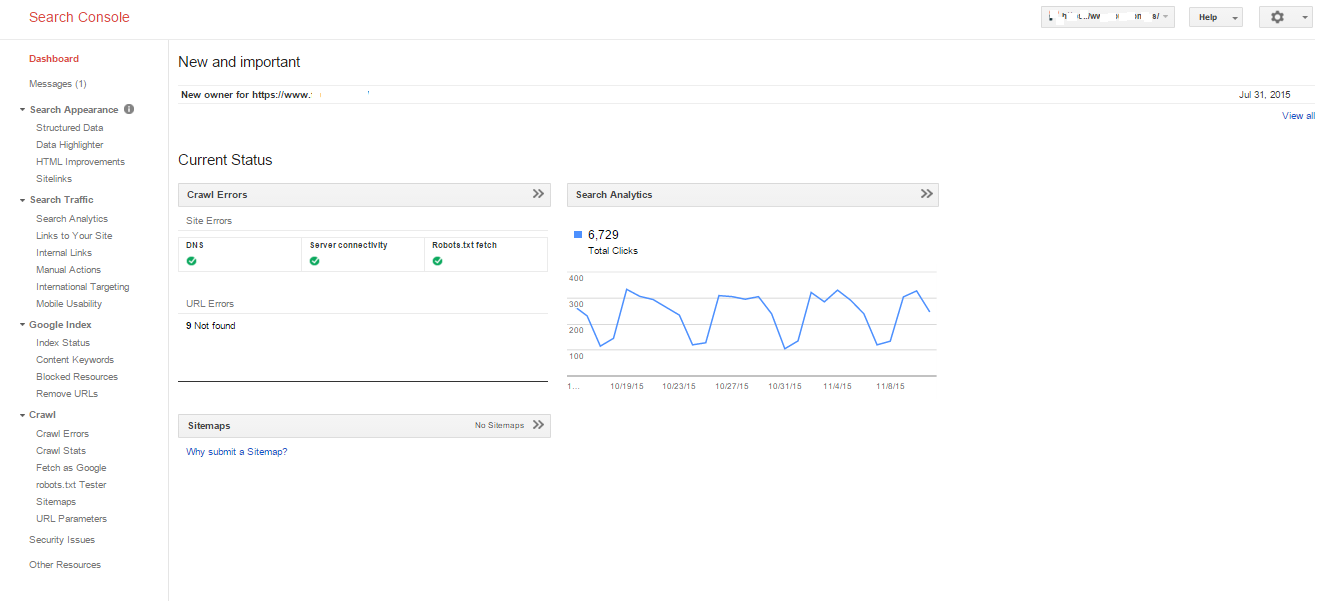This screenshot has height=601, width=1339.
Task: Open Mobile Usability
Action: pyautogui.click(x=69, y=304)
